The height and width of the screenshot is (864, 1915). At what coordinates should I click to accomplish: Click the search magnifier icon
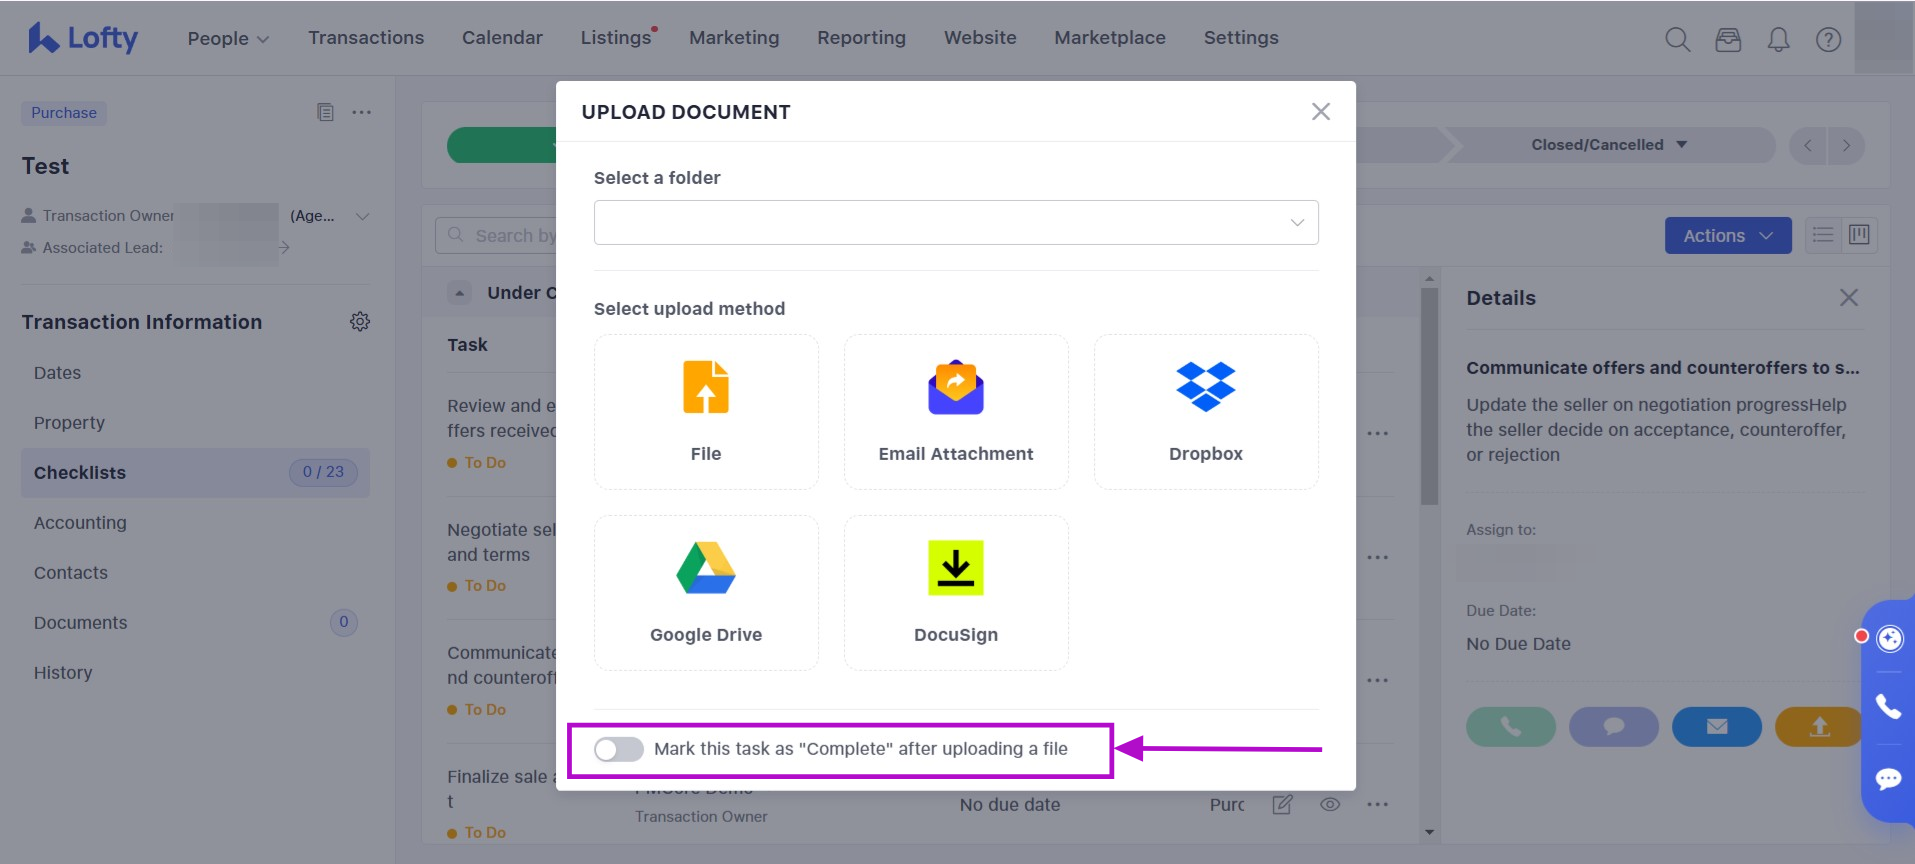coord(1677,39)
